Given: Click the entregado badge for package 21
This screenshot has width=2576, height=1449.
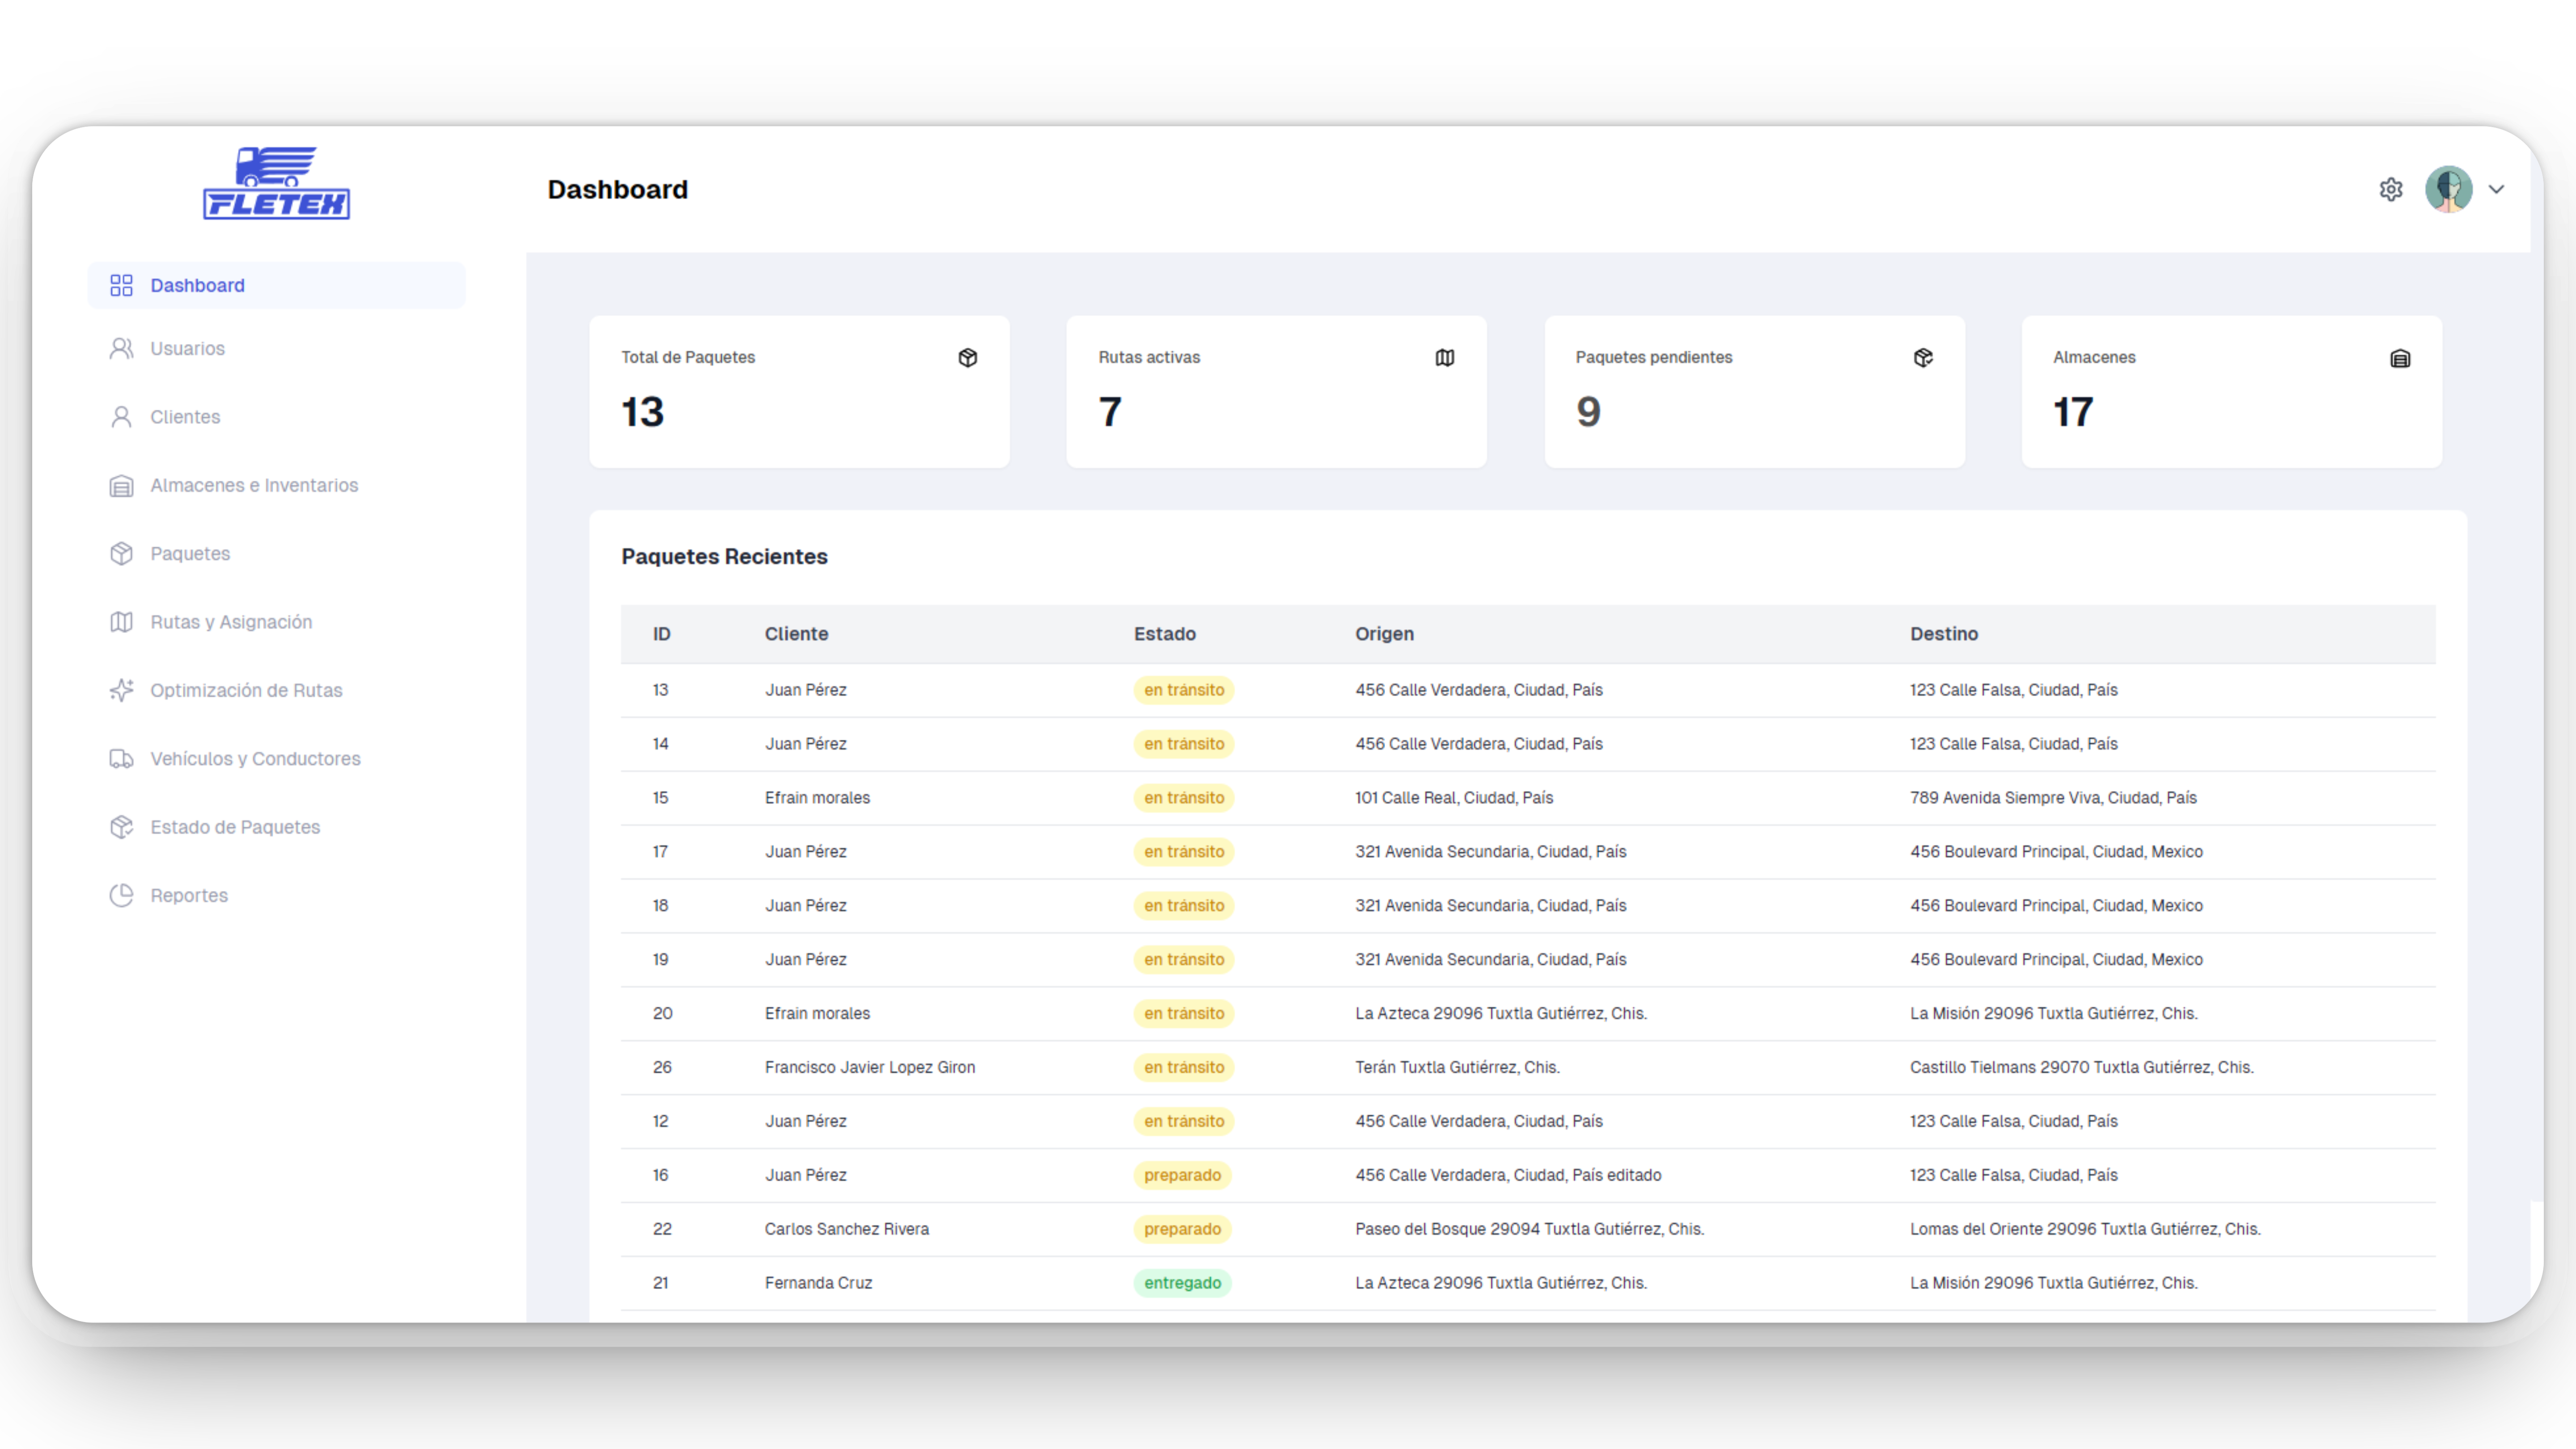Looking at the screenshot, I should [x=1183, y=1284].
